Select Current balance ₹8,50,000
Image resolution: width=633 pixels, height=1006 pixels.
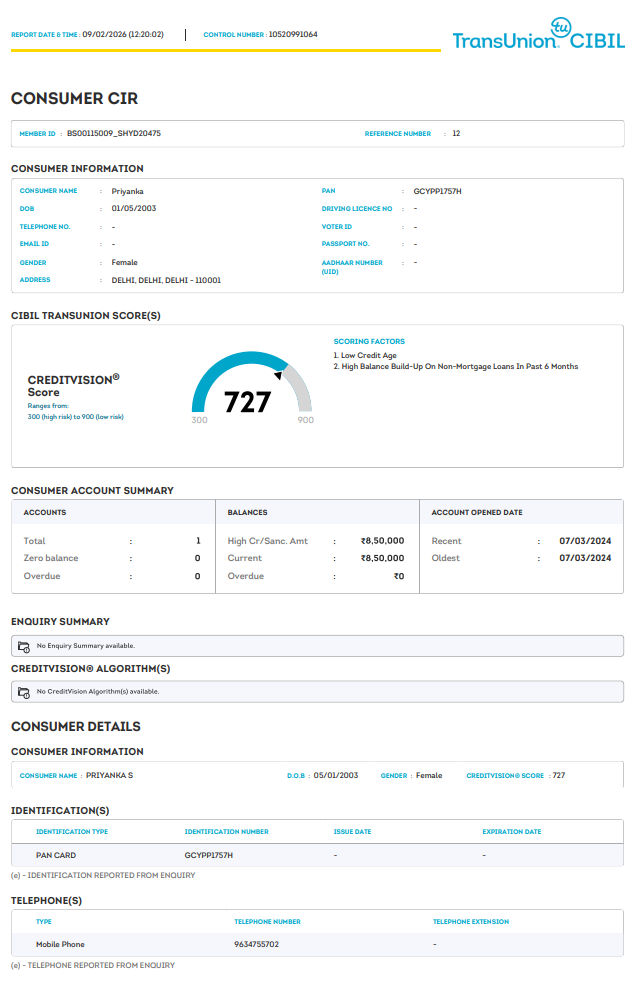coord(382,558)
